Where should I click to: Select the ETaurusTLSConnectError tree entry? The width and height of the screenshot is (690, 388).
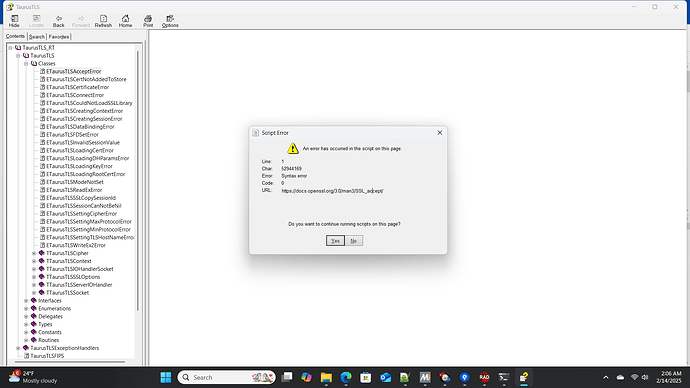pos(75,95)
